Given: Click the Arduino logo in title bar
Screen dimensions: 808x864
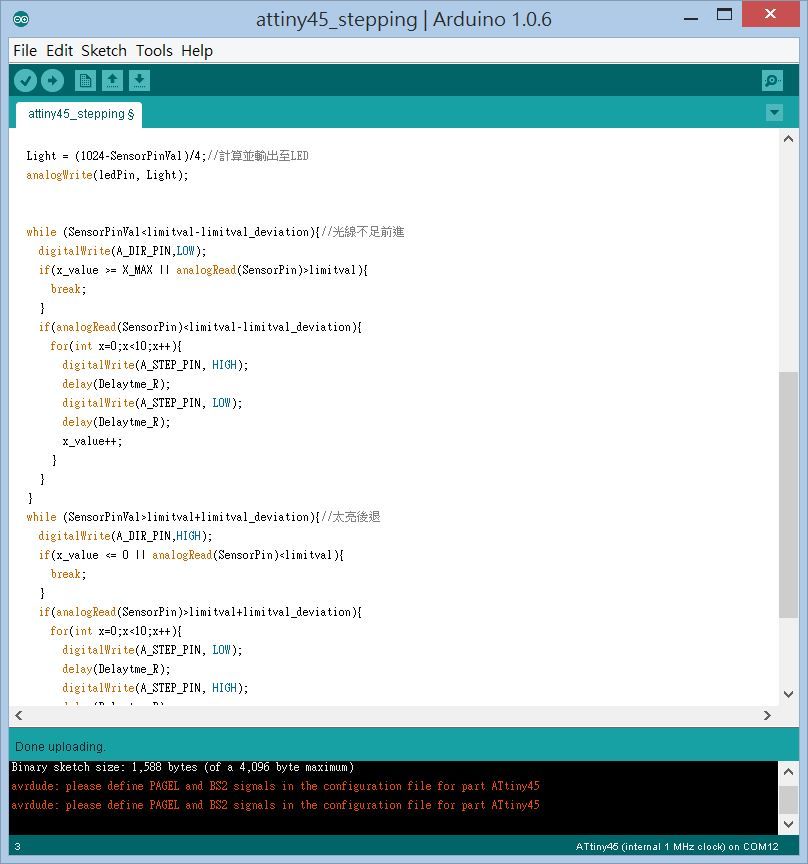Looking at the screenshot, I should click(x=21, y=19).
